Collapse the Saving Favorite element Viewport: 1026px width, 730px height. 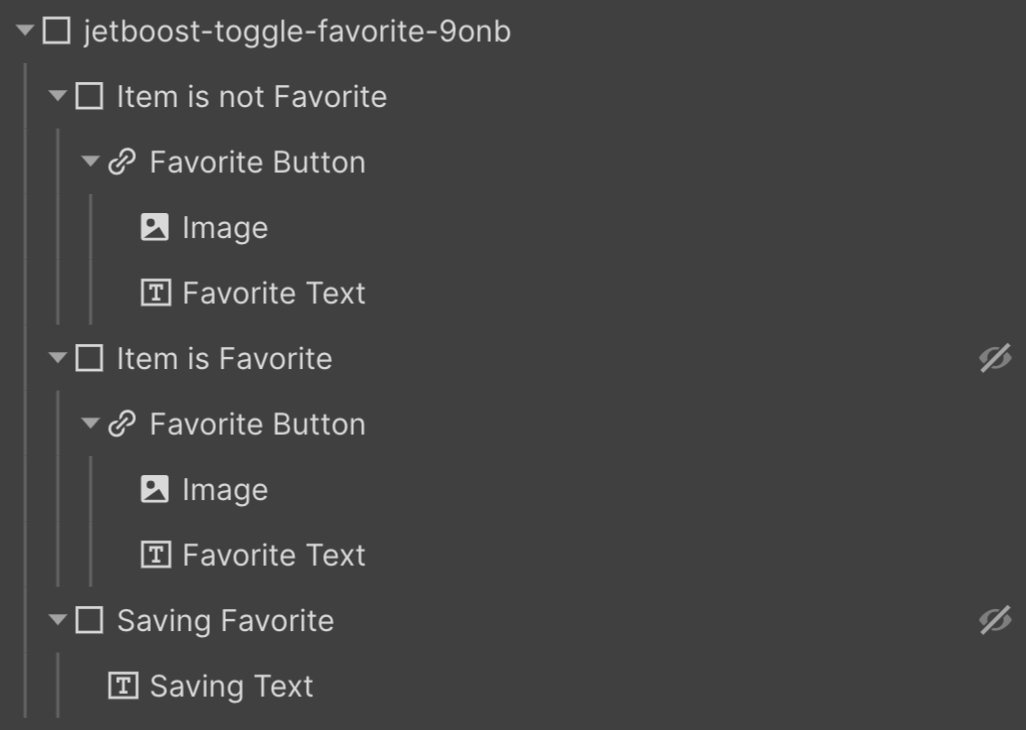(60, 620)
